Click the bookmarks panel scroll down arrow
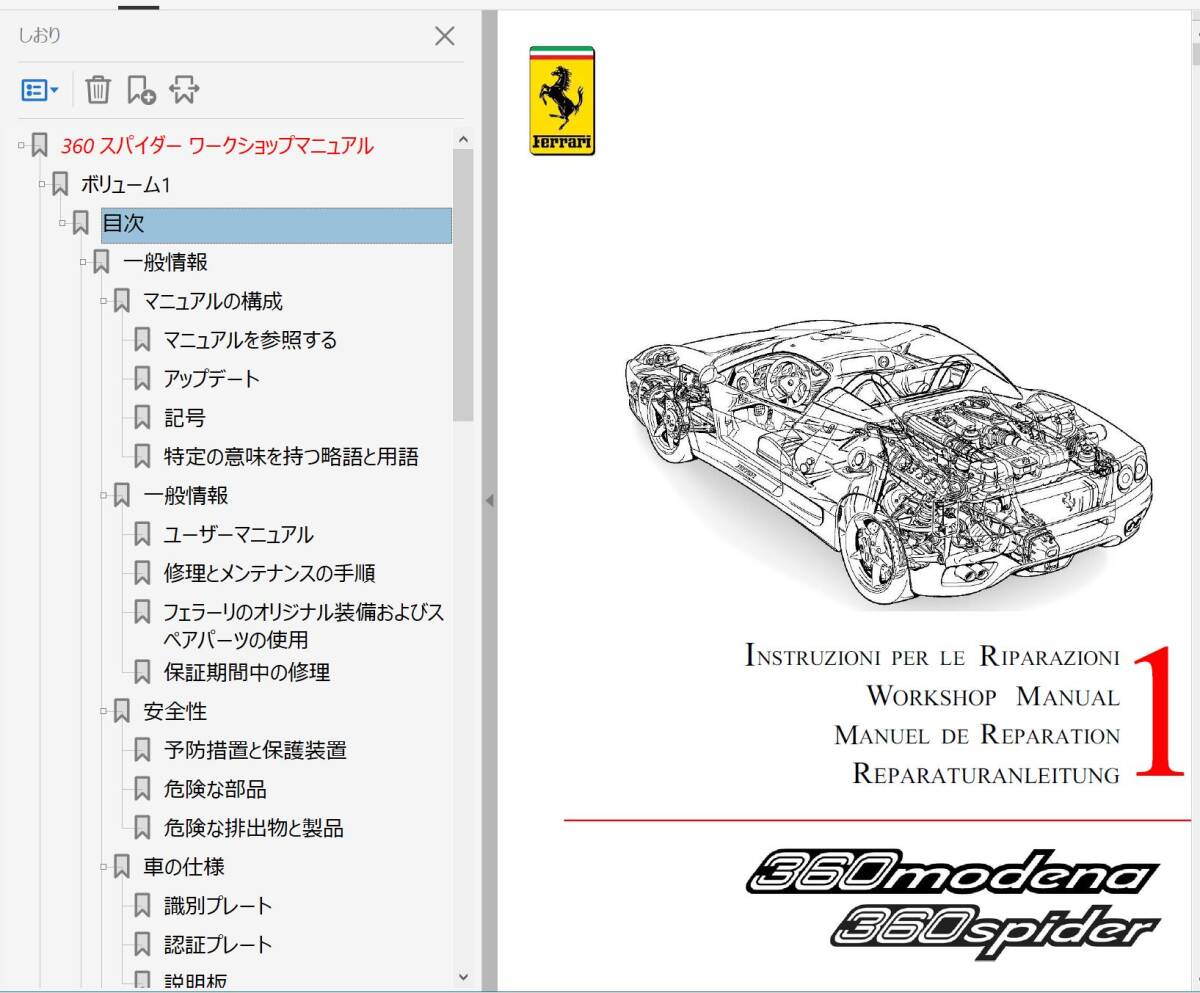 click(463, 977)
